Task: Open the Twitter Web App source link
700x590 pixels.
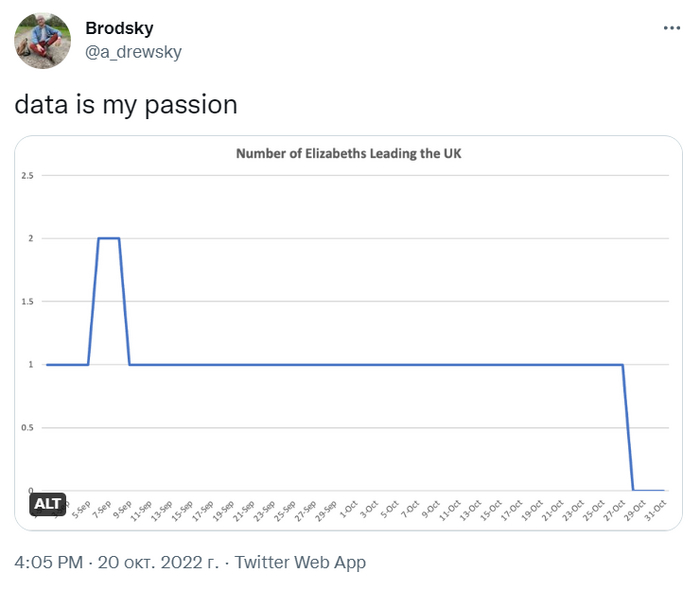Action: (300, 562)
